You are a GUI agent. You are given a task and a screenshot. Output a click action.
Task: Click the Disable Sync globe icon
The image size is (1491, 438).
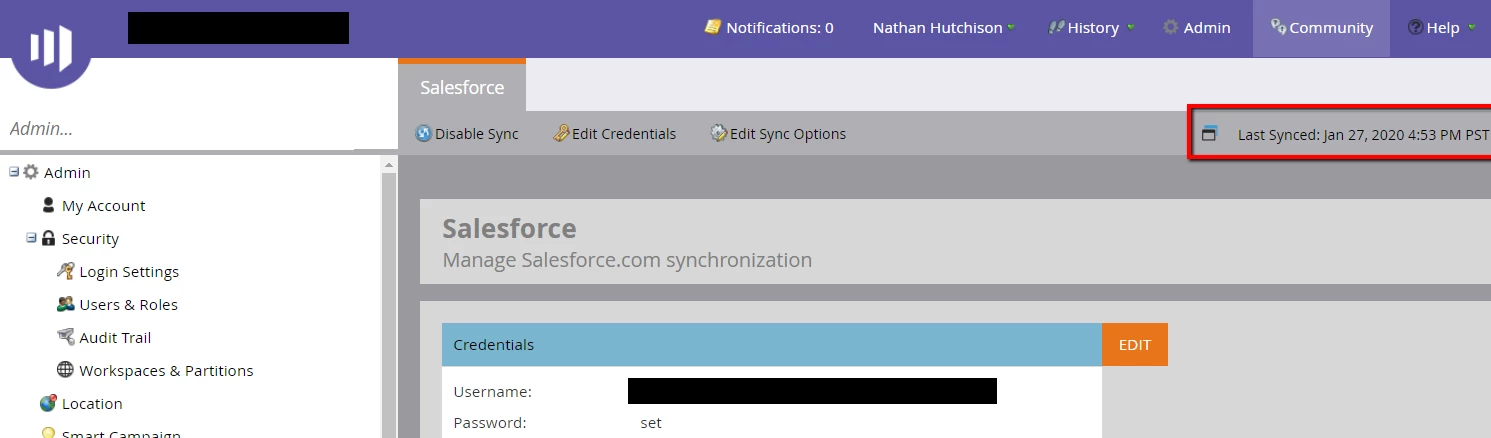[423, 133]
